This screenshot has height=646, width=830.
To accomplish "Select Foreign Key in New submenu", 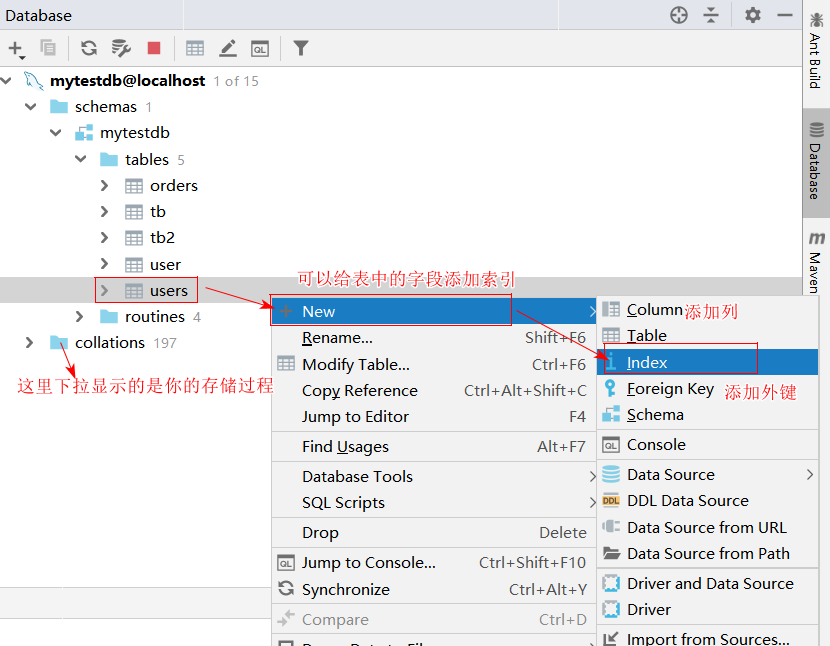I will pyautogui.click(x=708, y=389).
